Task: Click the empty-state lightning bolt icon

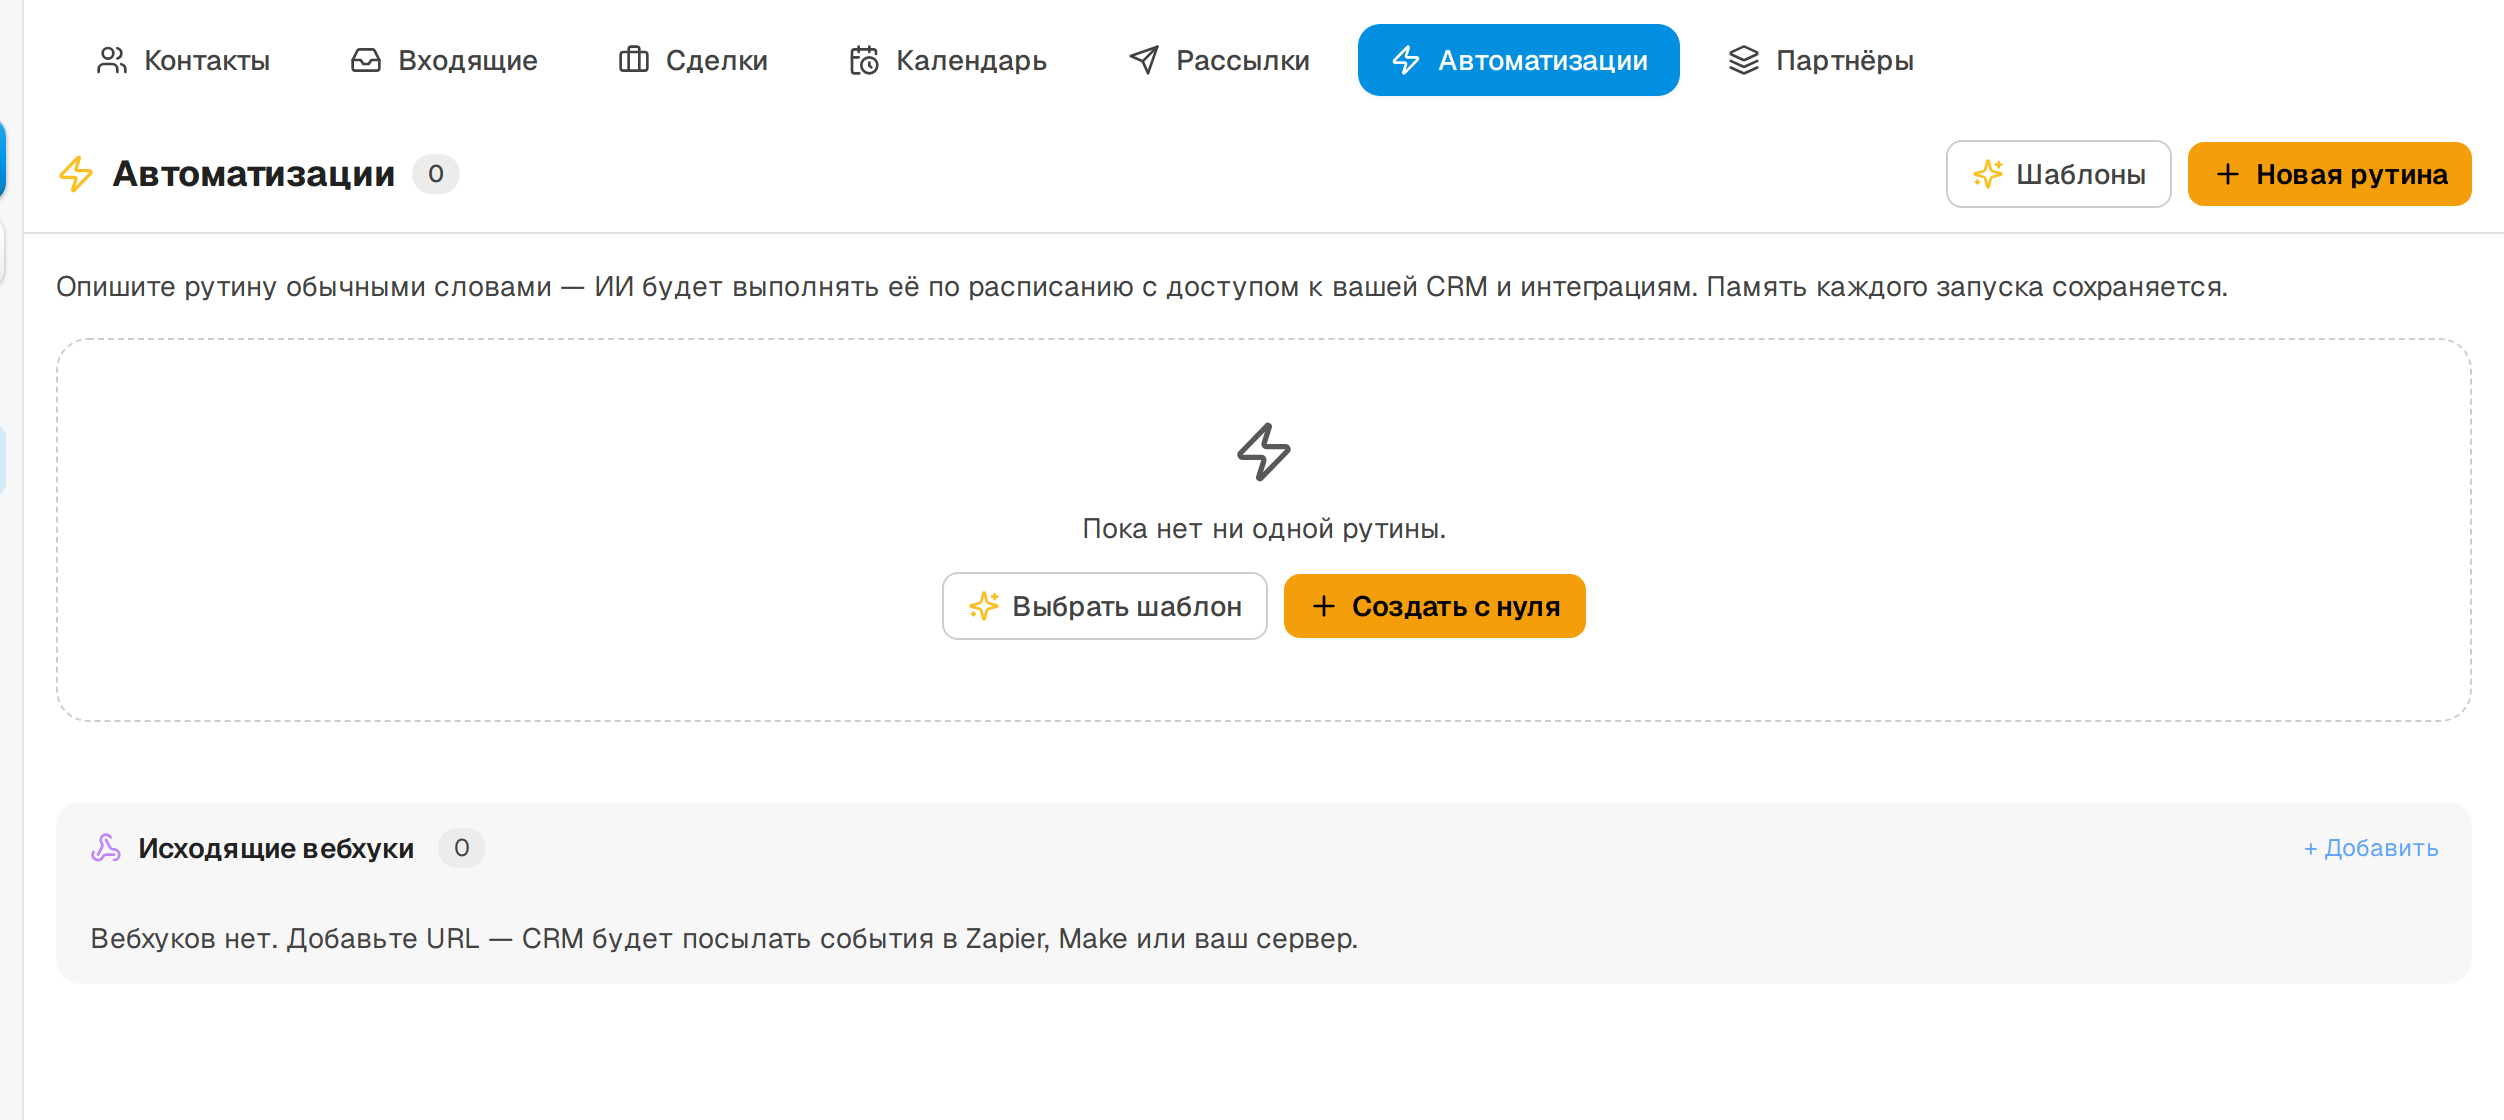Action: [x=1264, y=452]
